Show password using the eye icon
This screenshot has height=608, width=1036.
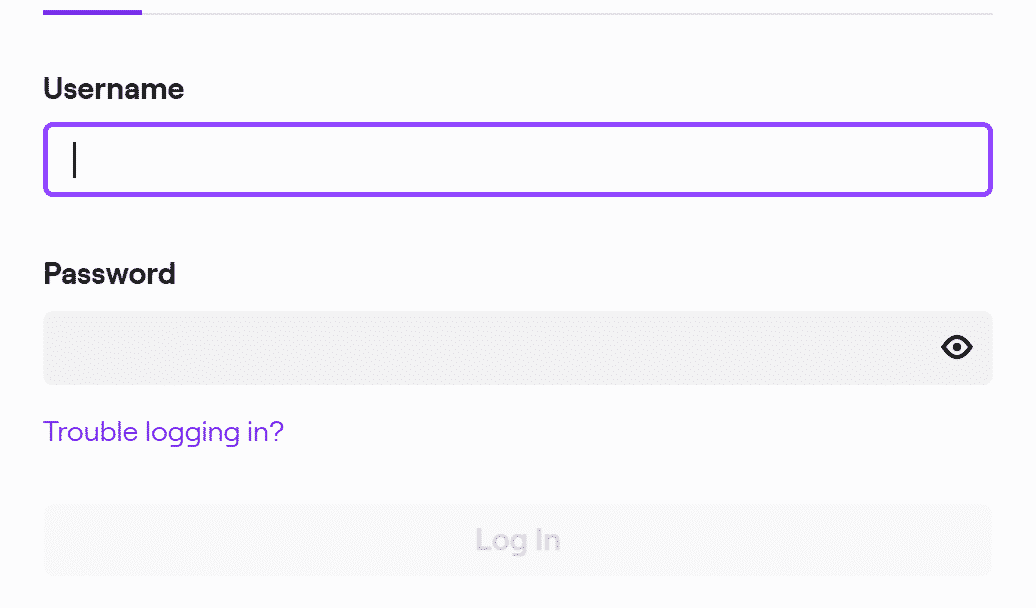click(x=956, y=347)
